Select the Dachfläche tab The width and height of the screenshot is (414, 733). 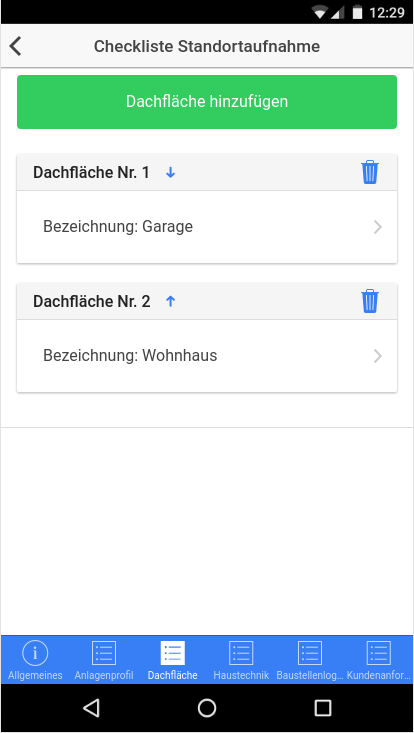coord(172,660)
